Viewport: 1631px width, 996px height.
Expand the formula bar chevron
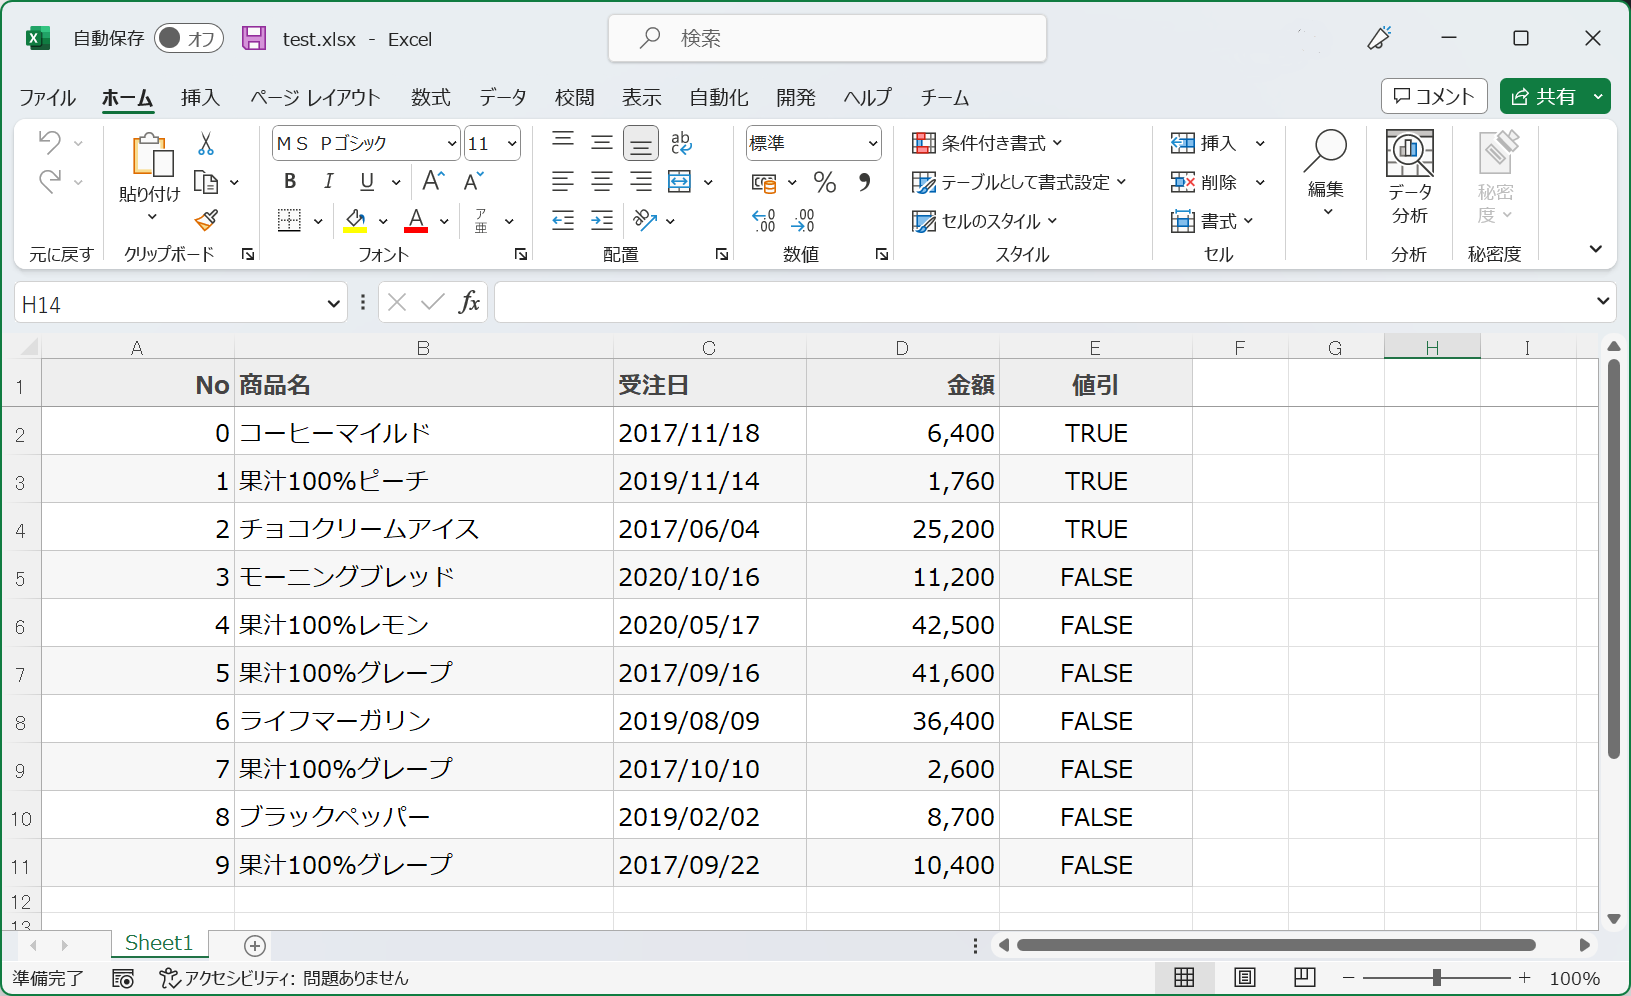tap(1603, 301)
